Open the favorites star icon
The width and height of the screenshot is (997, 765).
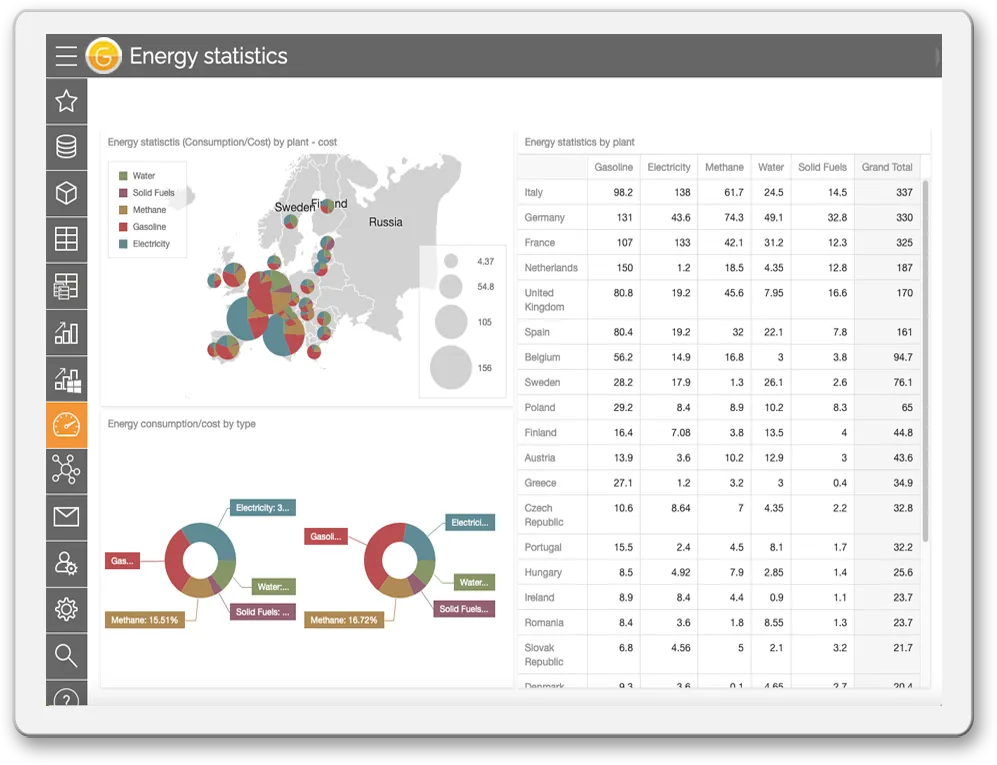coord(66,100)
